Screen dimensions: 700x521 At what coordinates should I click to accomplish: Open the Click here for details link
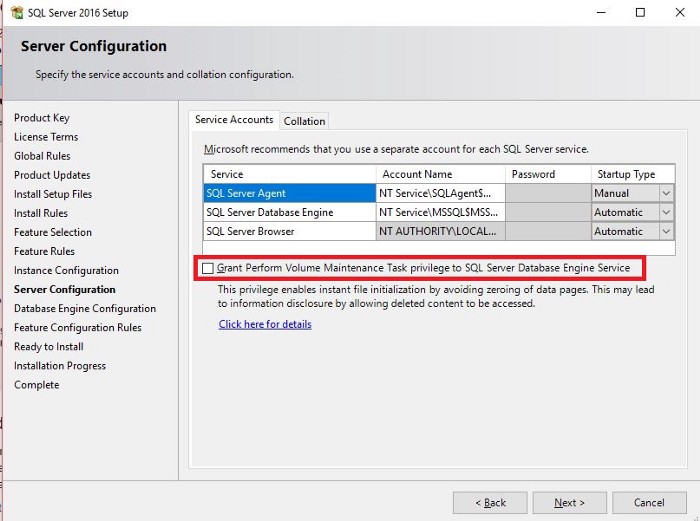(x=265, y=324)
